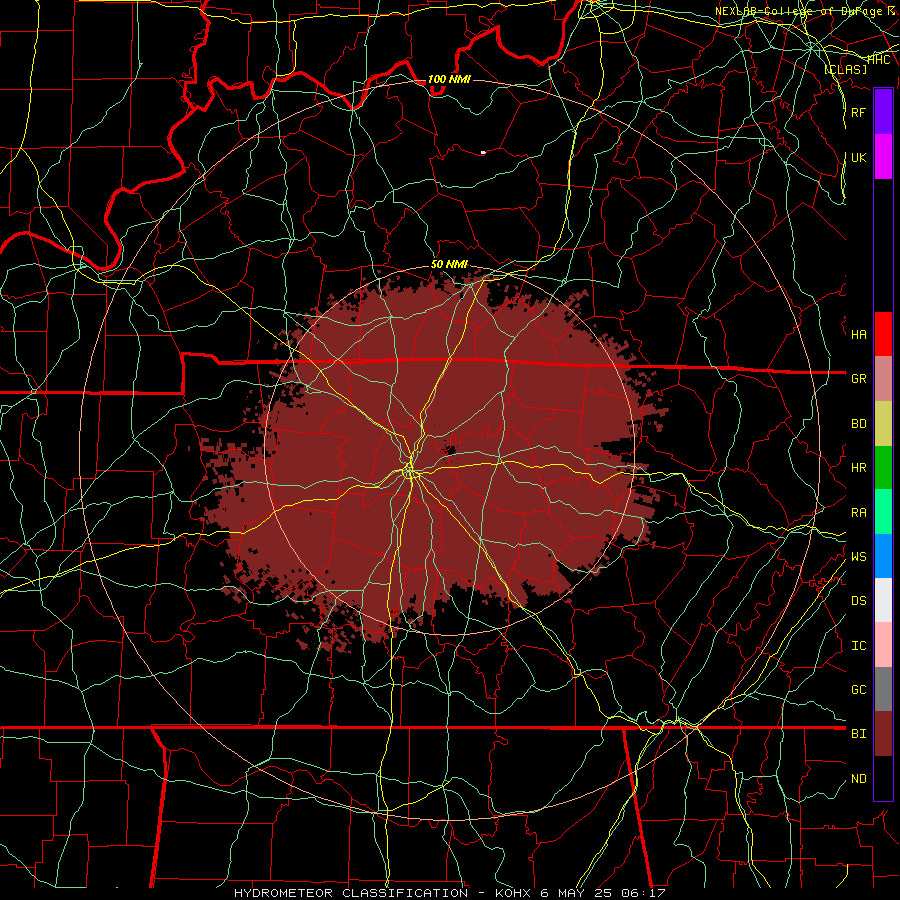This screenshot has height=900, width=900.
Task: Click the DS white legend swatch
Action: tap(883, 600)
